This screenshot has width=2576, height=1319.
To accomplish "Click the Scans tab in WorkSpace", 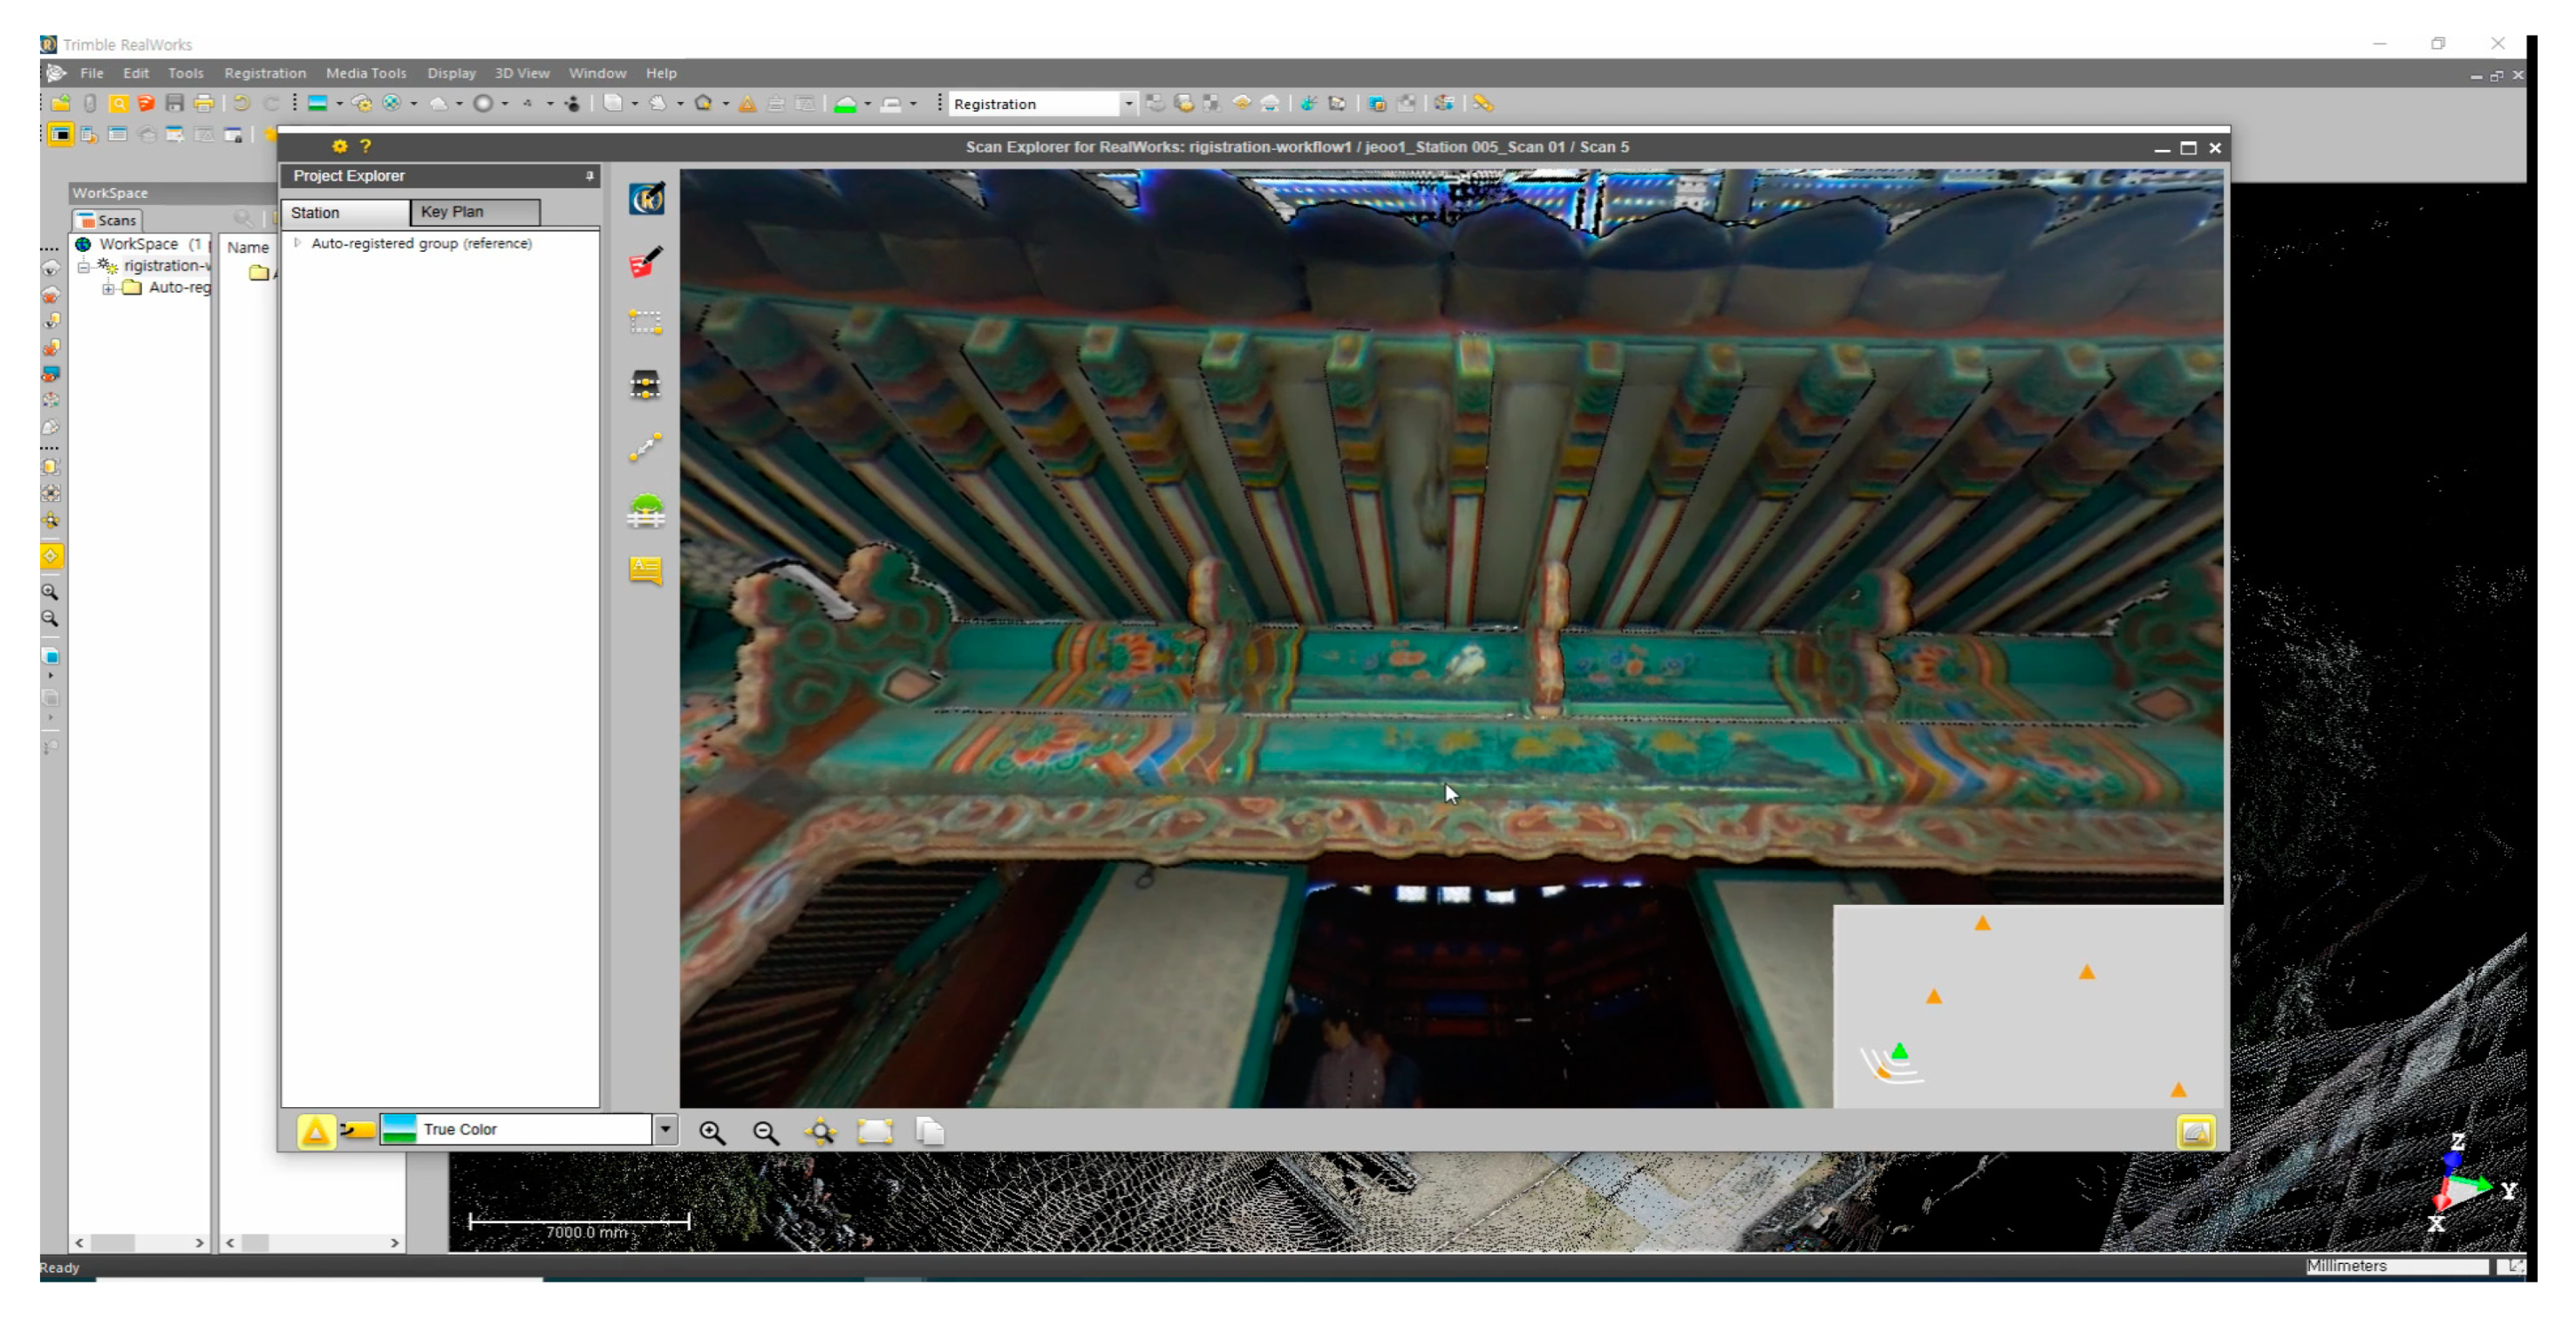I will [x=107, y=220].
